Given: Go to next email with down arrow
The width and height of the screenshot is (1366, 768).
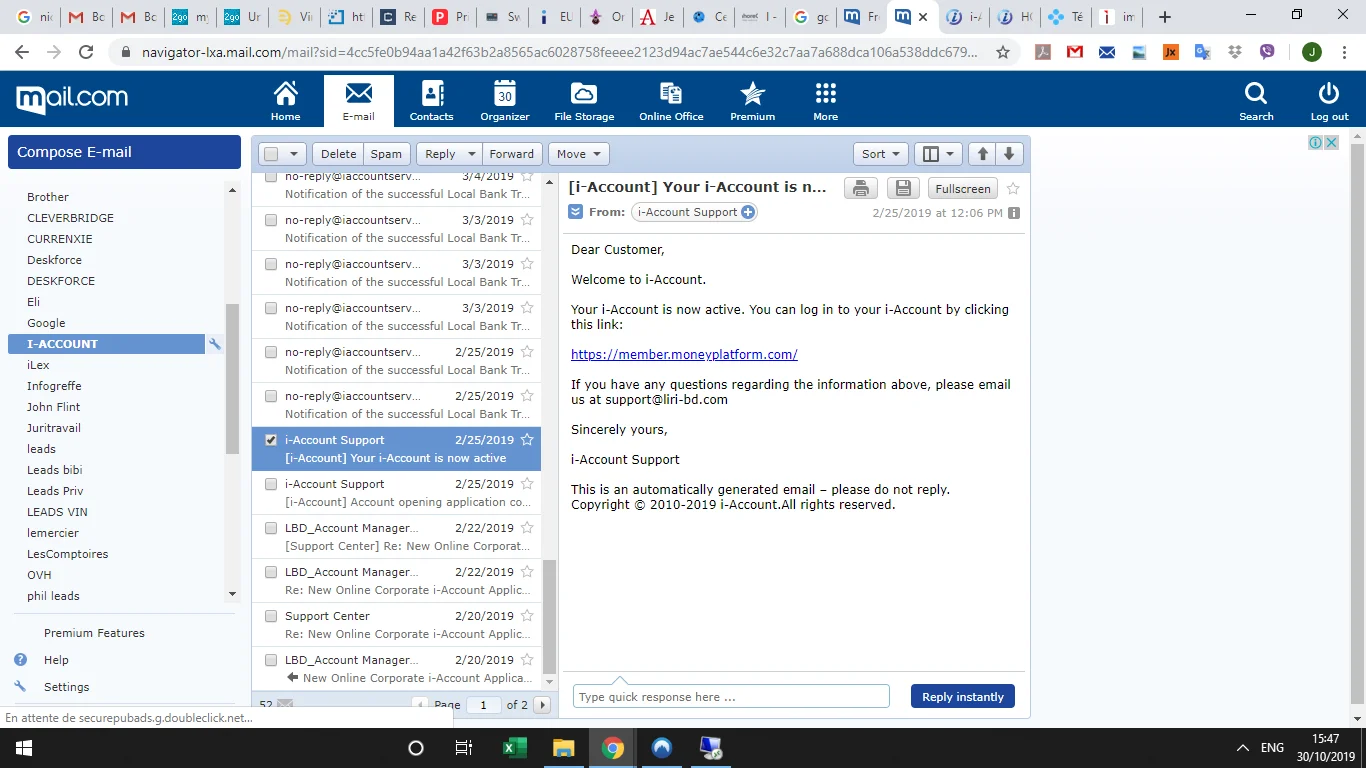Looking at the screenshot, I should pos(1009,154).
